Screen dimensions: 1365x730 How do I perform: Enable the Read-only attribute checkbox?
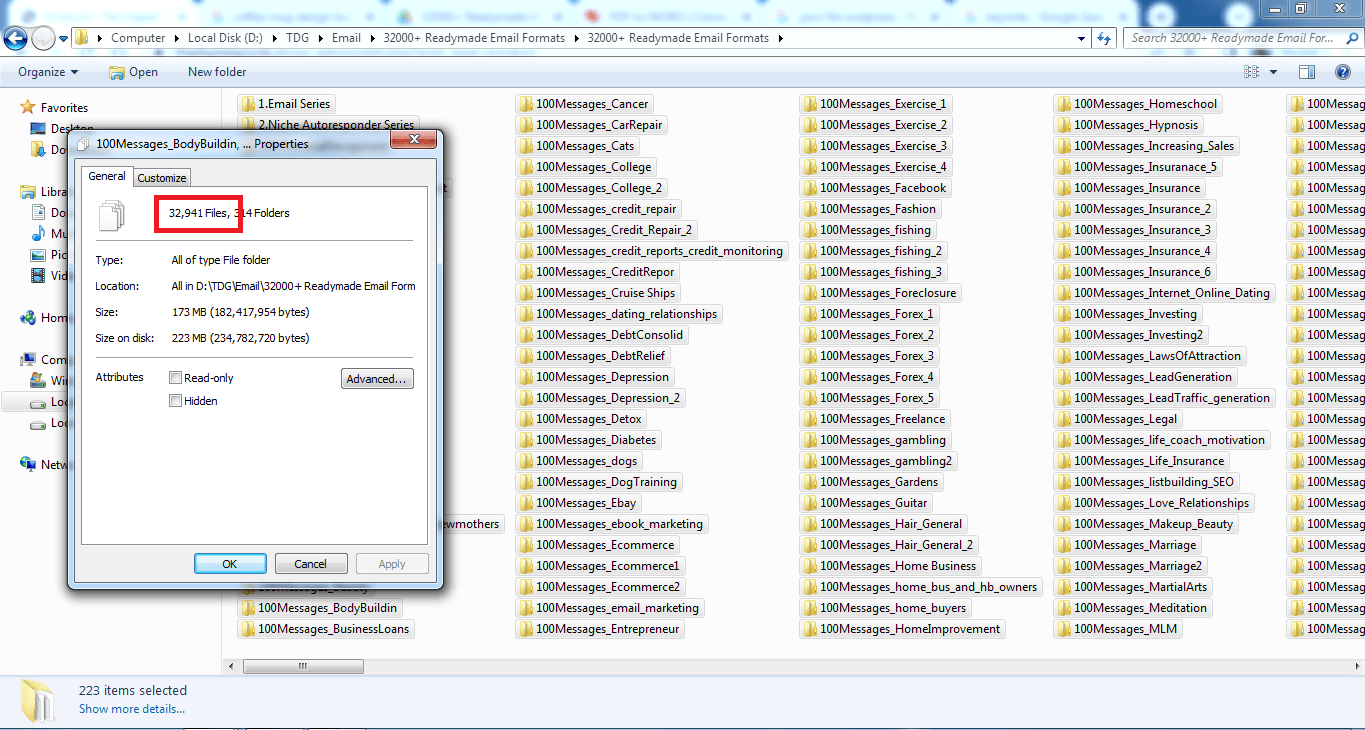(x=176, y=378)
